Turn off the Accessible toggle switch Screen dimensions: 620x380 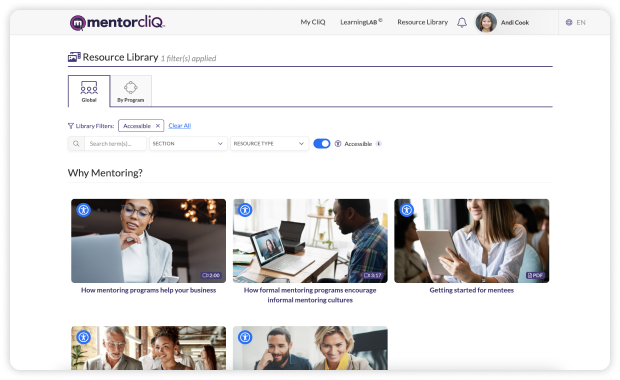click(x=321, y=144)
